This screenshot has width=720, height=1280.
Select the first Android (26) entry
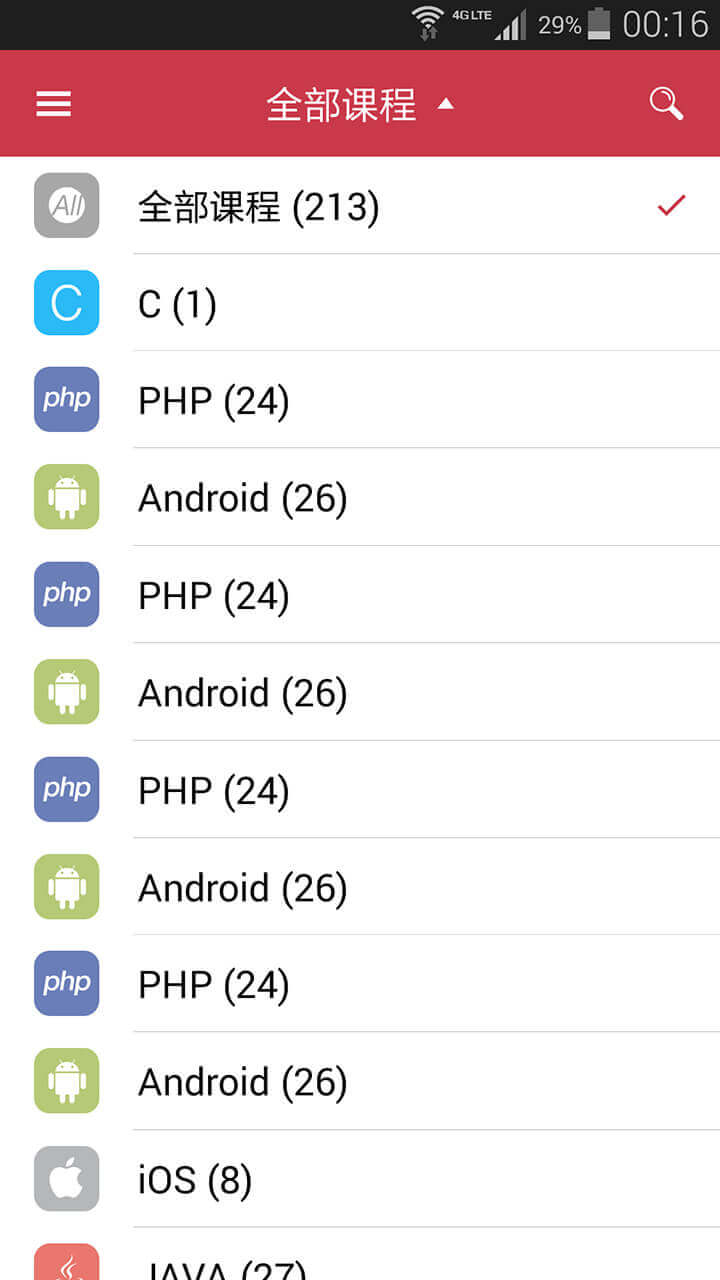coord(243,498)
